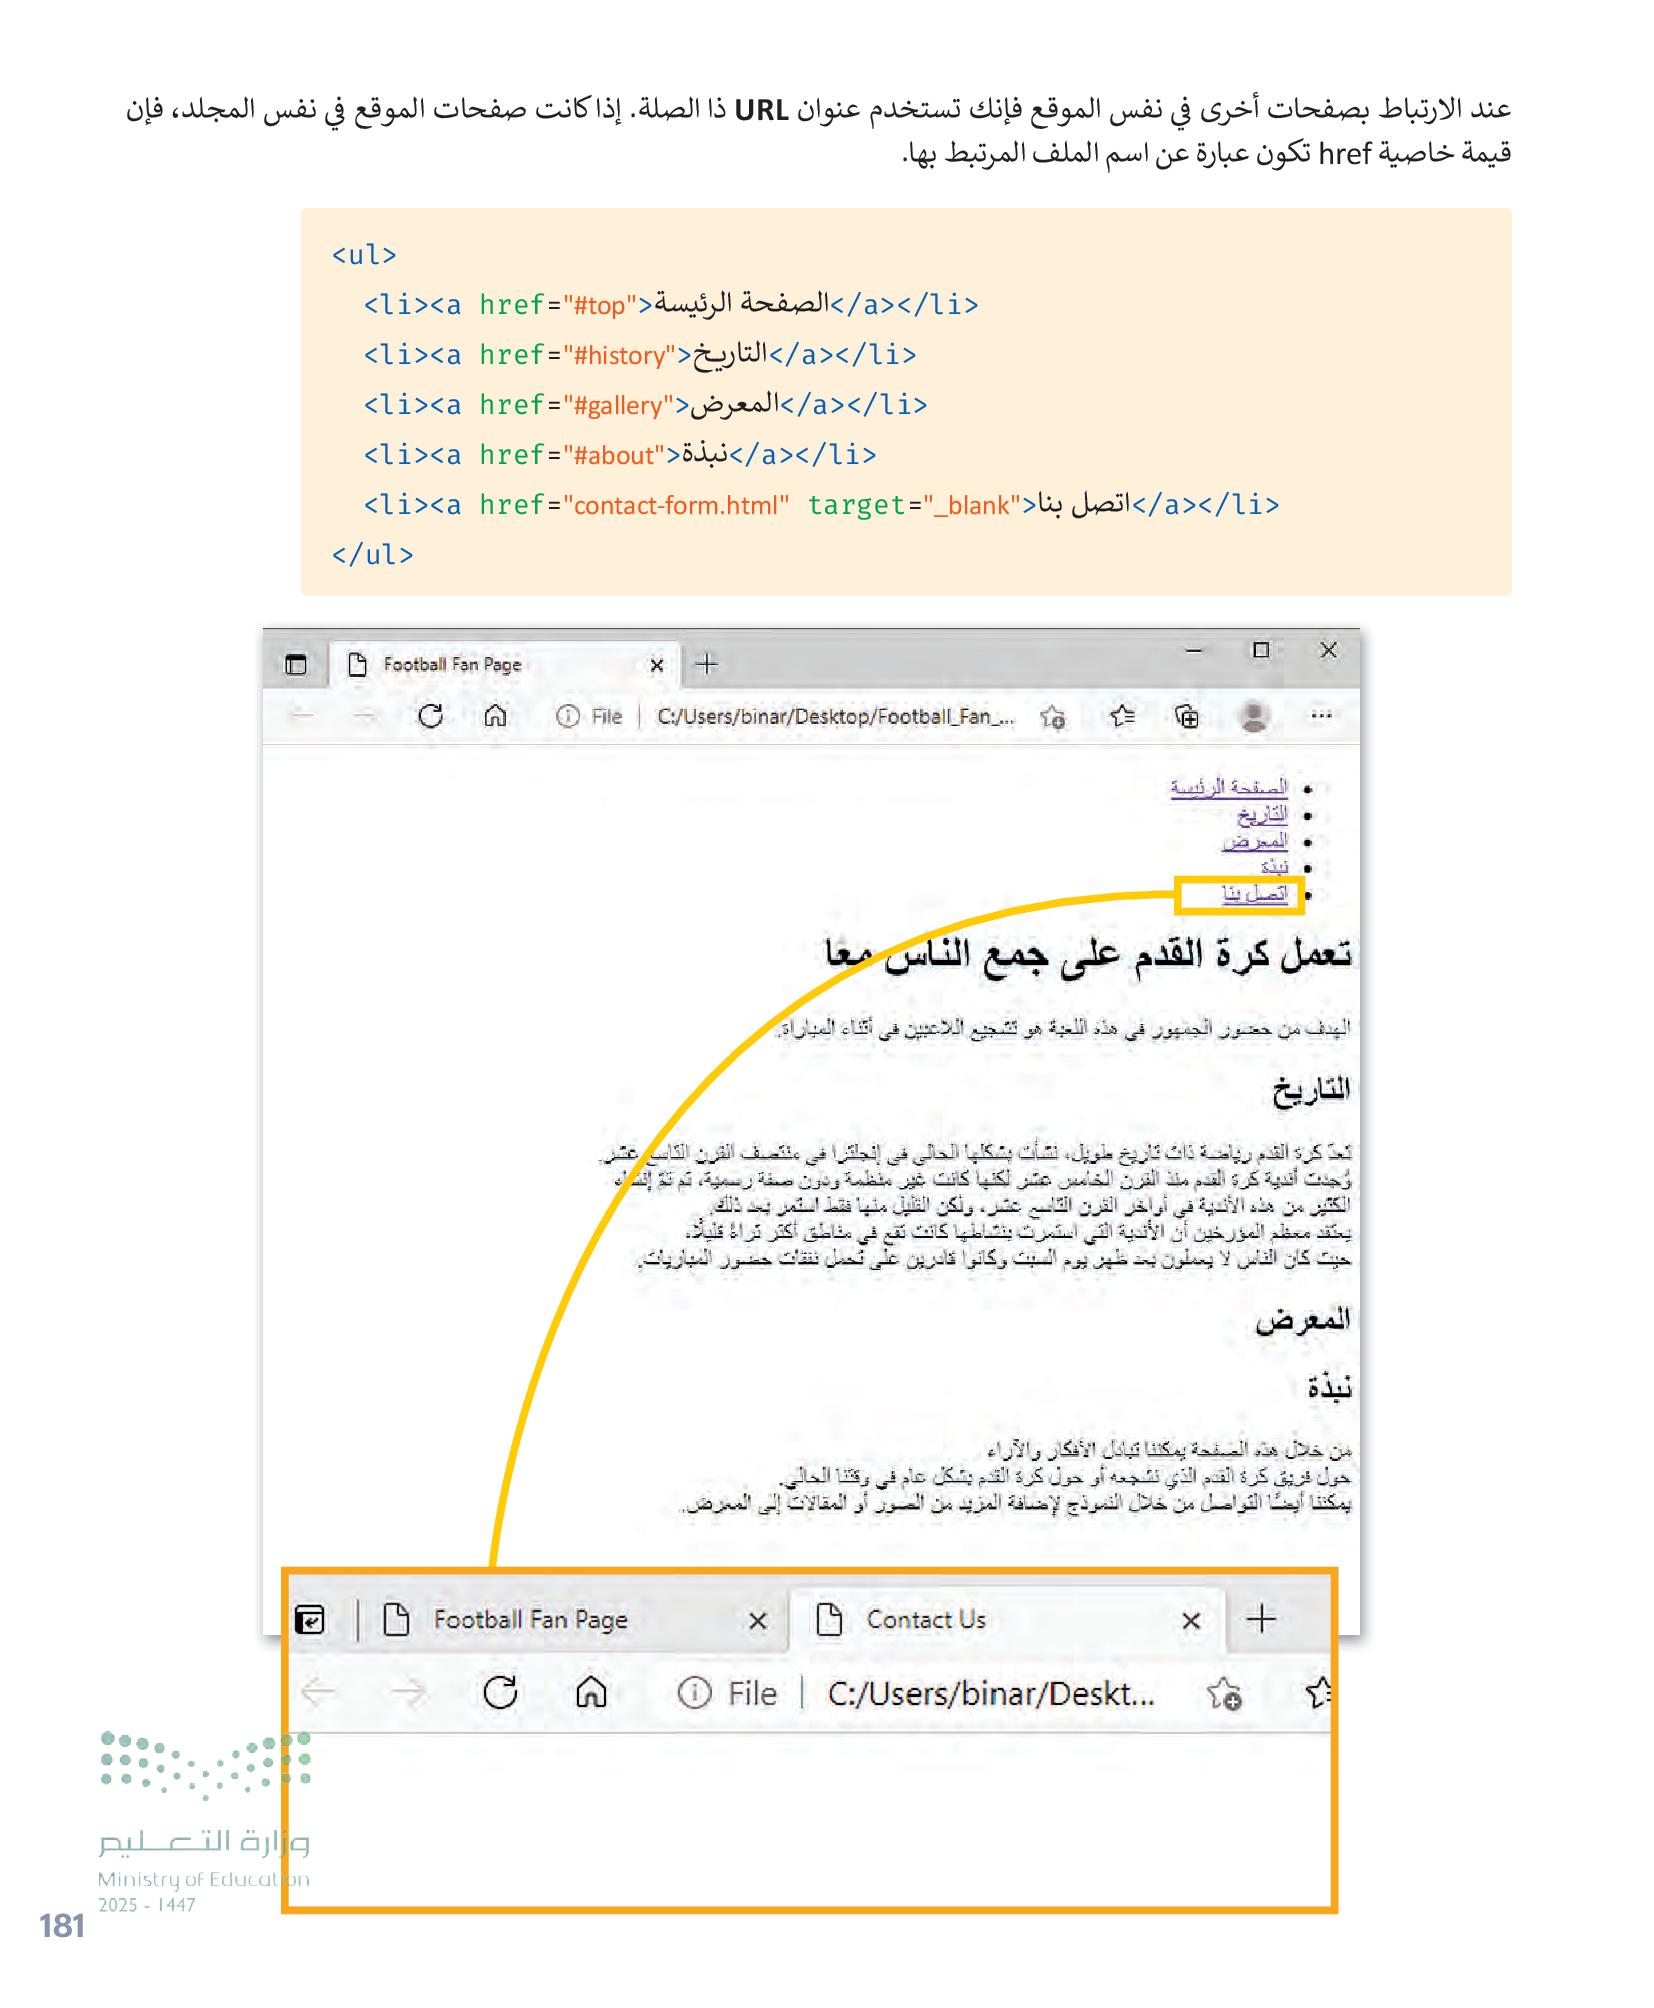Screen dimensions: 1654x2008
Task: Click the الصفحة الرئيسة link
Action: (x=1228, y=788)
